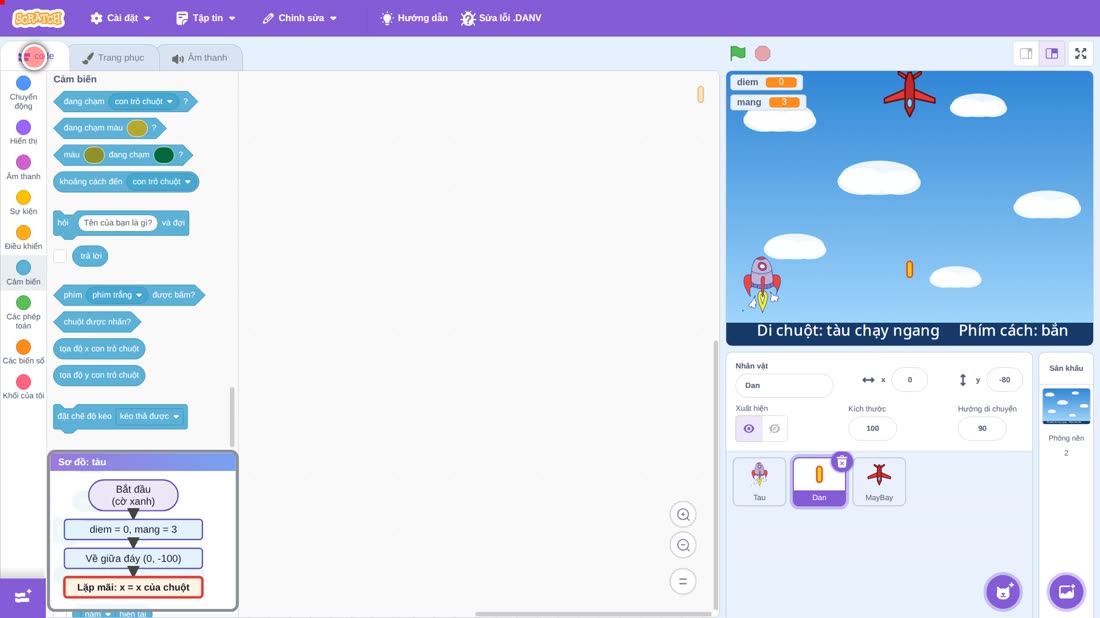The image size is (1100, 618).
Task: Select the MayBay sprite thumbnail
Action: coord(878,481)
